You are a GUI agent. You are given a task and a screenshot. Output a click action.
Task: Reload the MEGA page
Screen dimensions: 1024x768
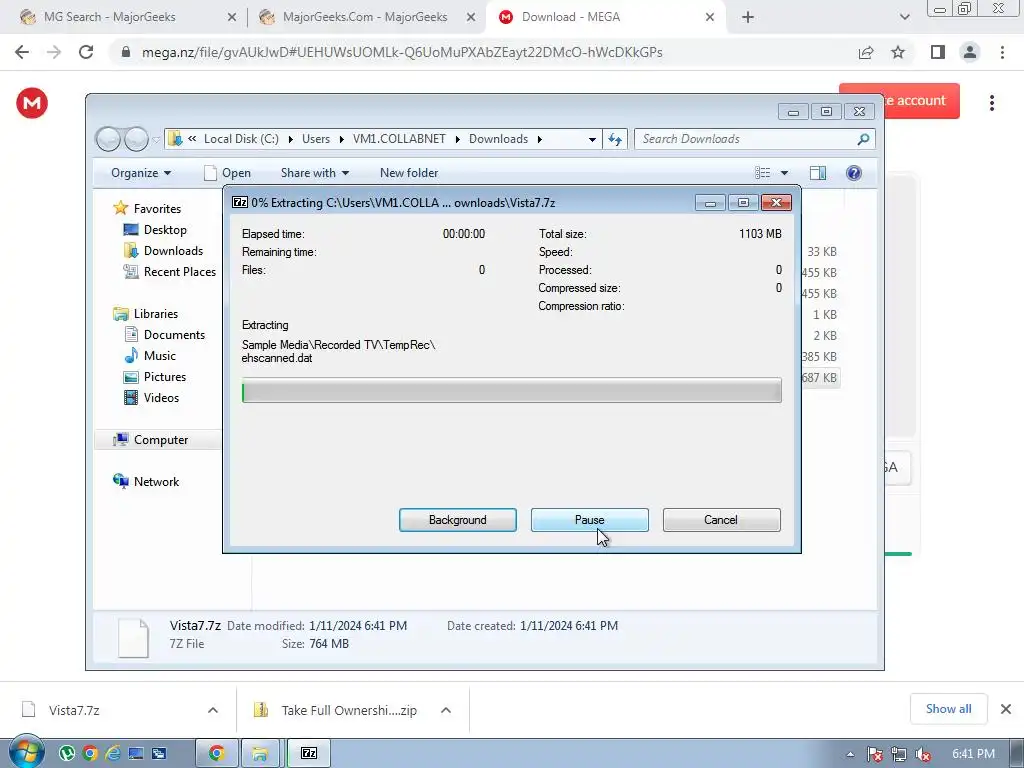pyautogui.click(x=86, y=52)
